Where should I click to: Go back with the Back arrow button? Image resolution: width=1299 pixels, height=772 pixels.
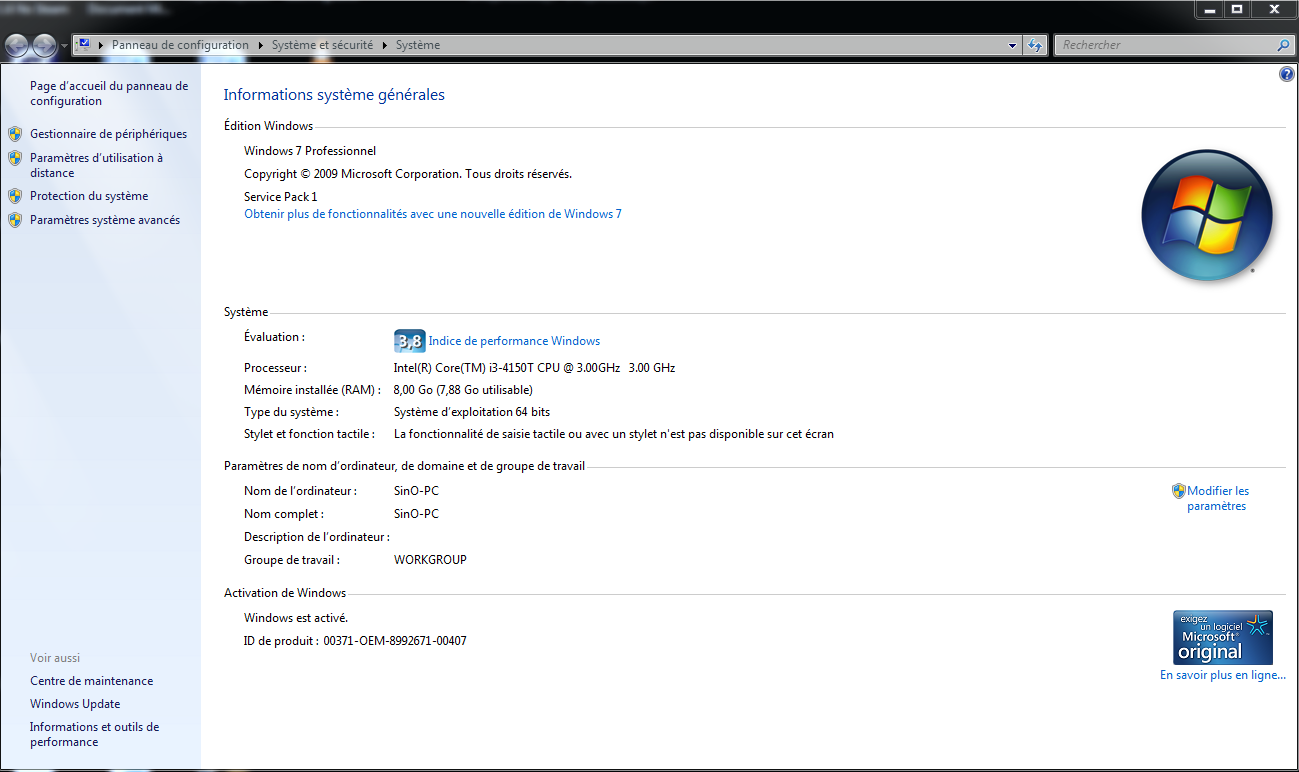[17, 45]
